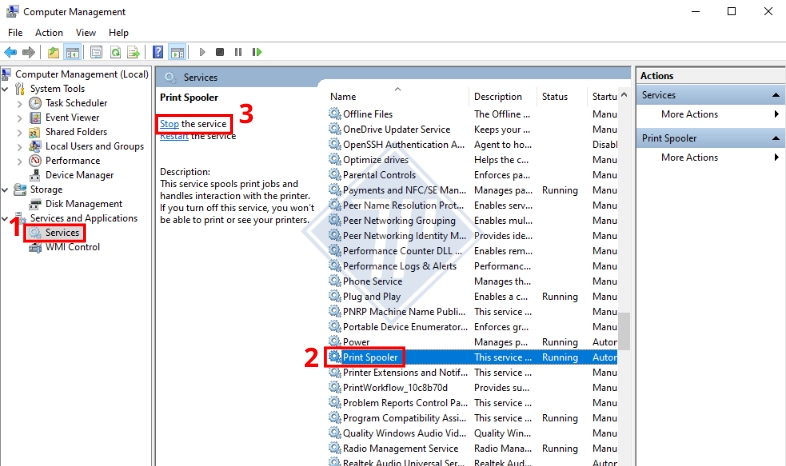Select Device Manager in the tree
The image size is (786, 466).
coord(79,175)
